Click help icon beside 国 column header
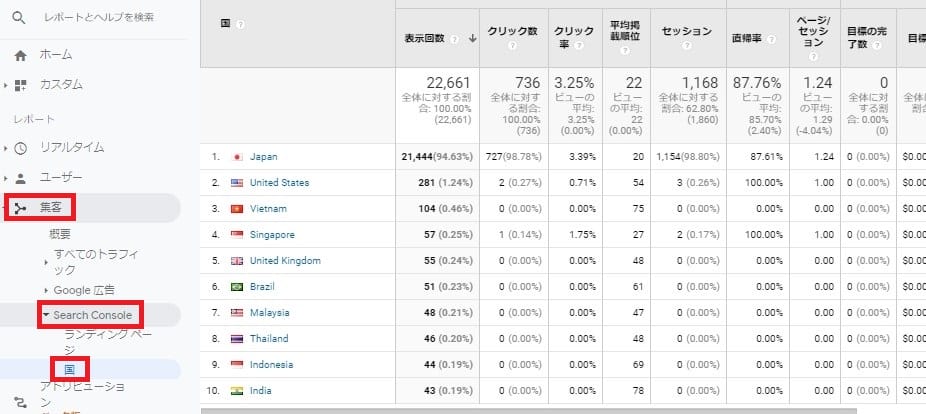 click(241, 24)
